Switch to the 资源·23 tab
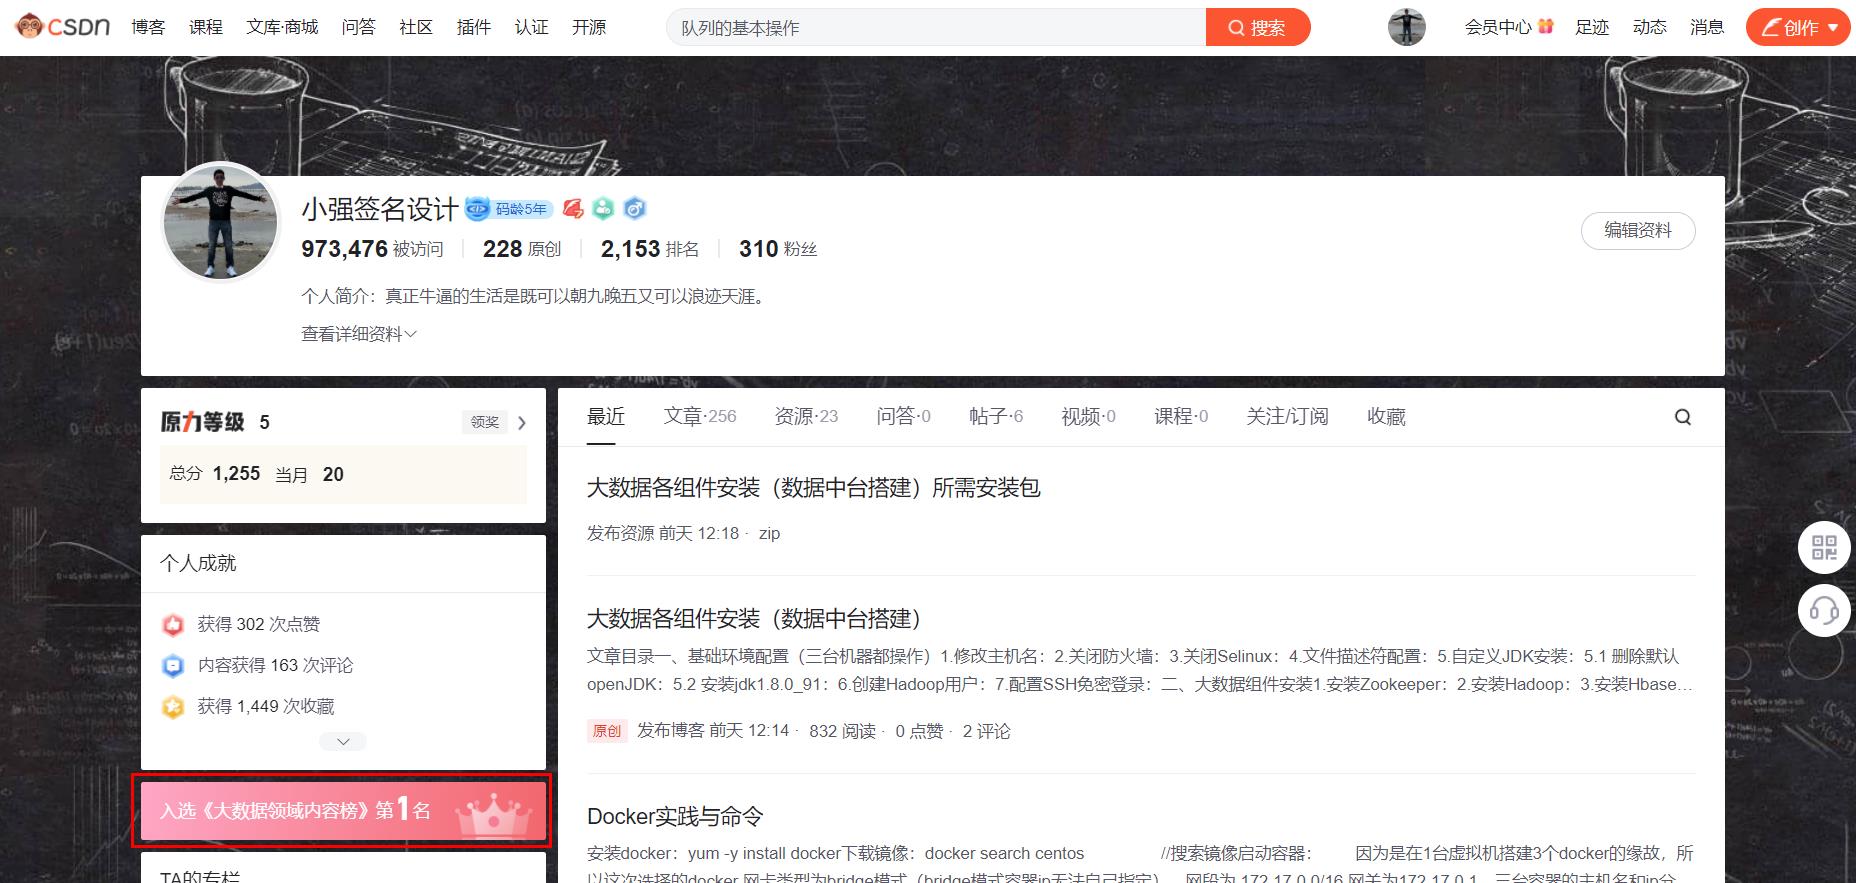Viewport: 1856px width, 883px height. click(x=806, y=417)
